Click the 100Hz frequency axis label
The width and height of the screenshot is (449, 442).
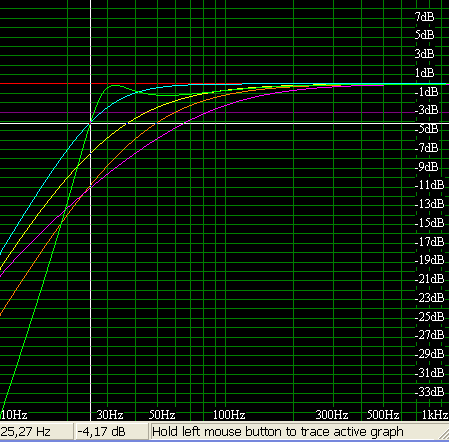(x=229, y=415)
